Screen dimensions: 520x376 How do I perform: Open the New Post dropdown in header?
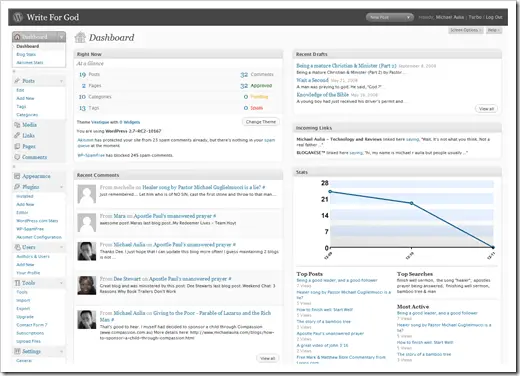coord(390,17)
